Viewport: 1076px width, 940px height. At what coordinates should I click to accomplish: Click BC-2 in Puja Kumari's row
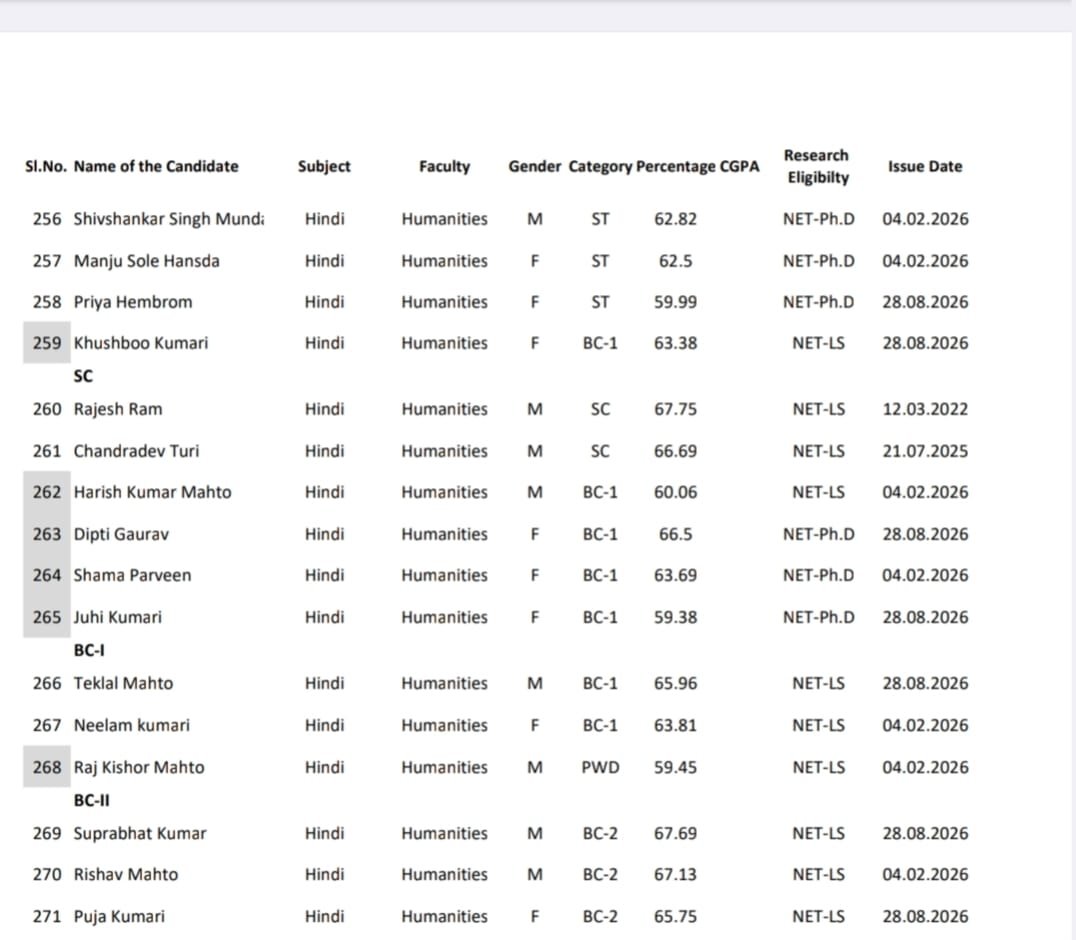pyautogui.click(x=600, y=916)
